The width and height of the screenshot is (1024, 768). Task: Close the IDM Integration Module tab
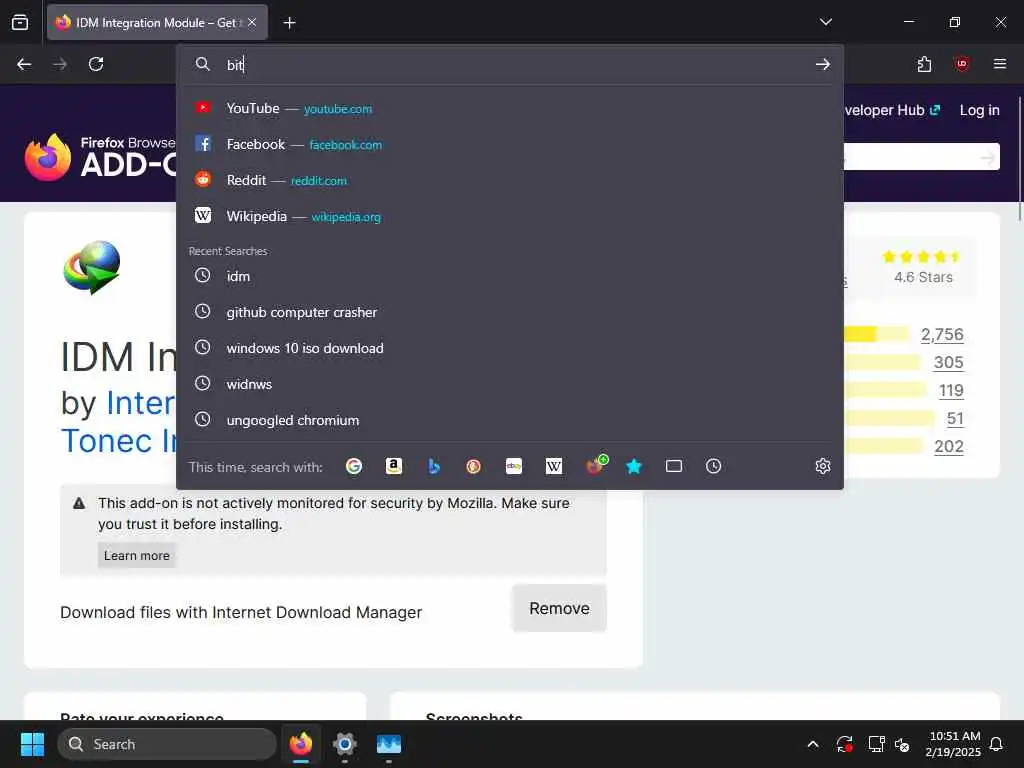(x=252, y=22)
